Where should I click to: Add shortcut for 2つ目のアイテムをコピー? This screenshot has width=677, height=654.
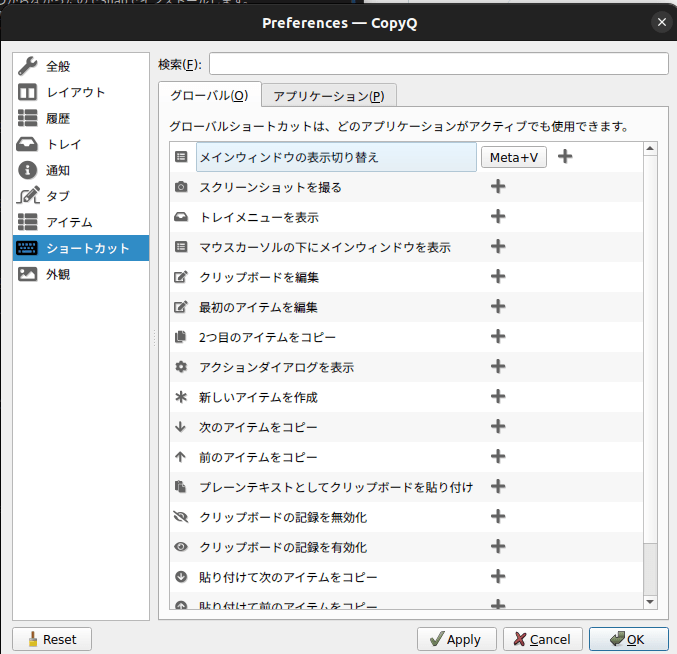click(498, 336)
